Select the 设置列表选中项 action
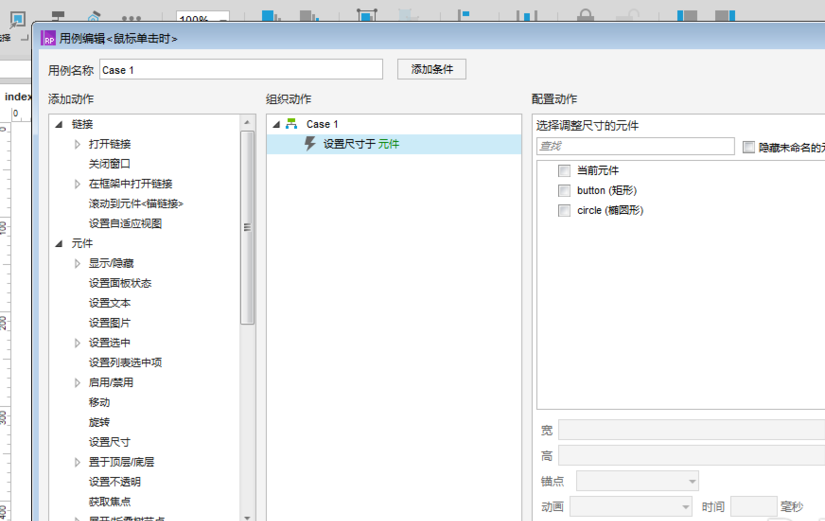 tap(125, 363)
